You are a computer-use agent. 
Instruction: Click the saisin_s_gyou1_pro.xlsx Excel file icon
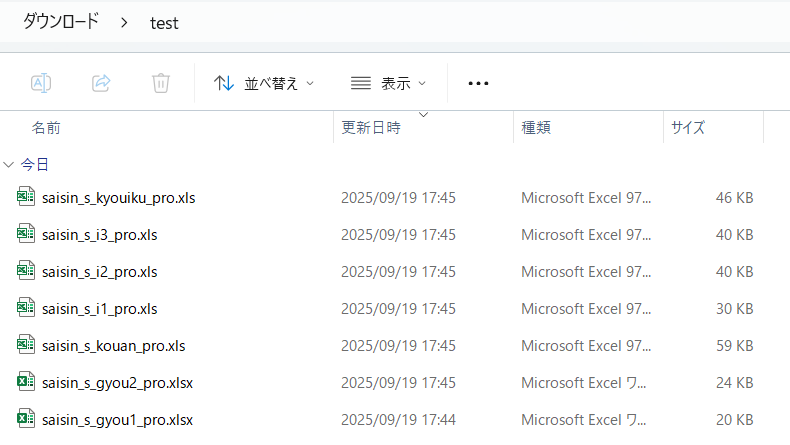[26, 418]
